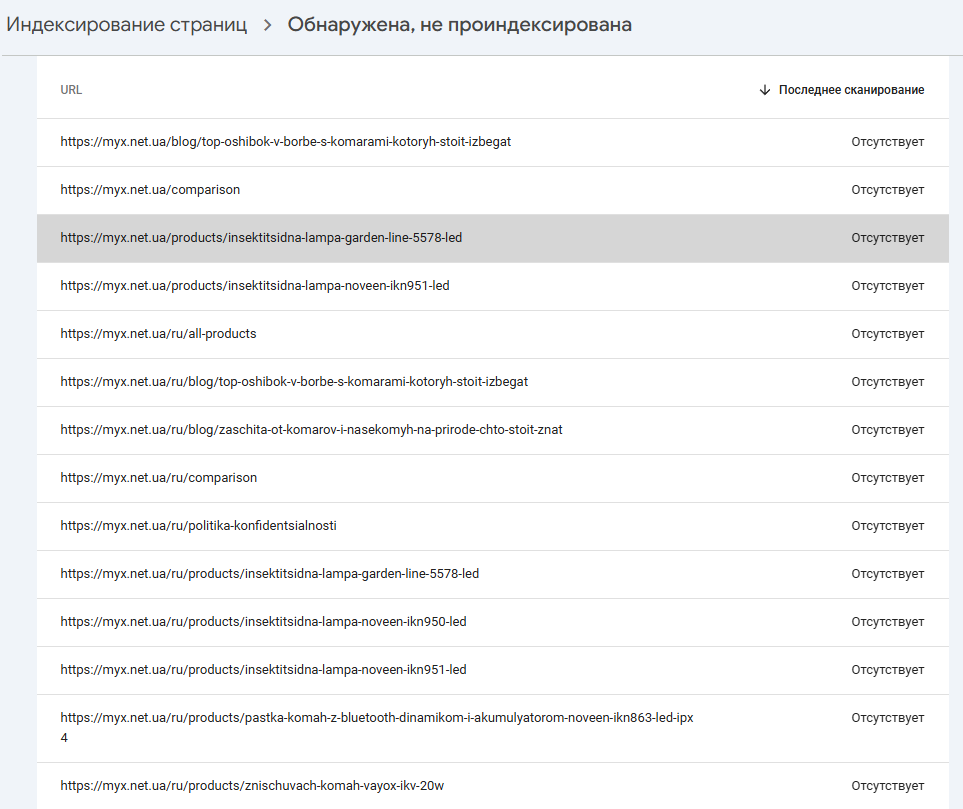Click the breadcrumb chevron after Индексирование страниц
Image resolution: width=963 pixels, height=809 pixels.
pos(267,25)
